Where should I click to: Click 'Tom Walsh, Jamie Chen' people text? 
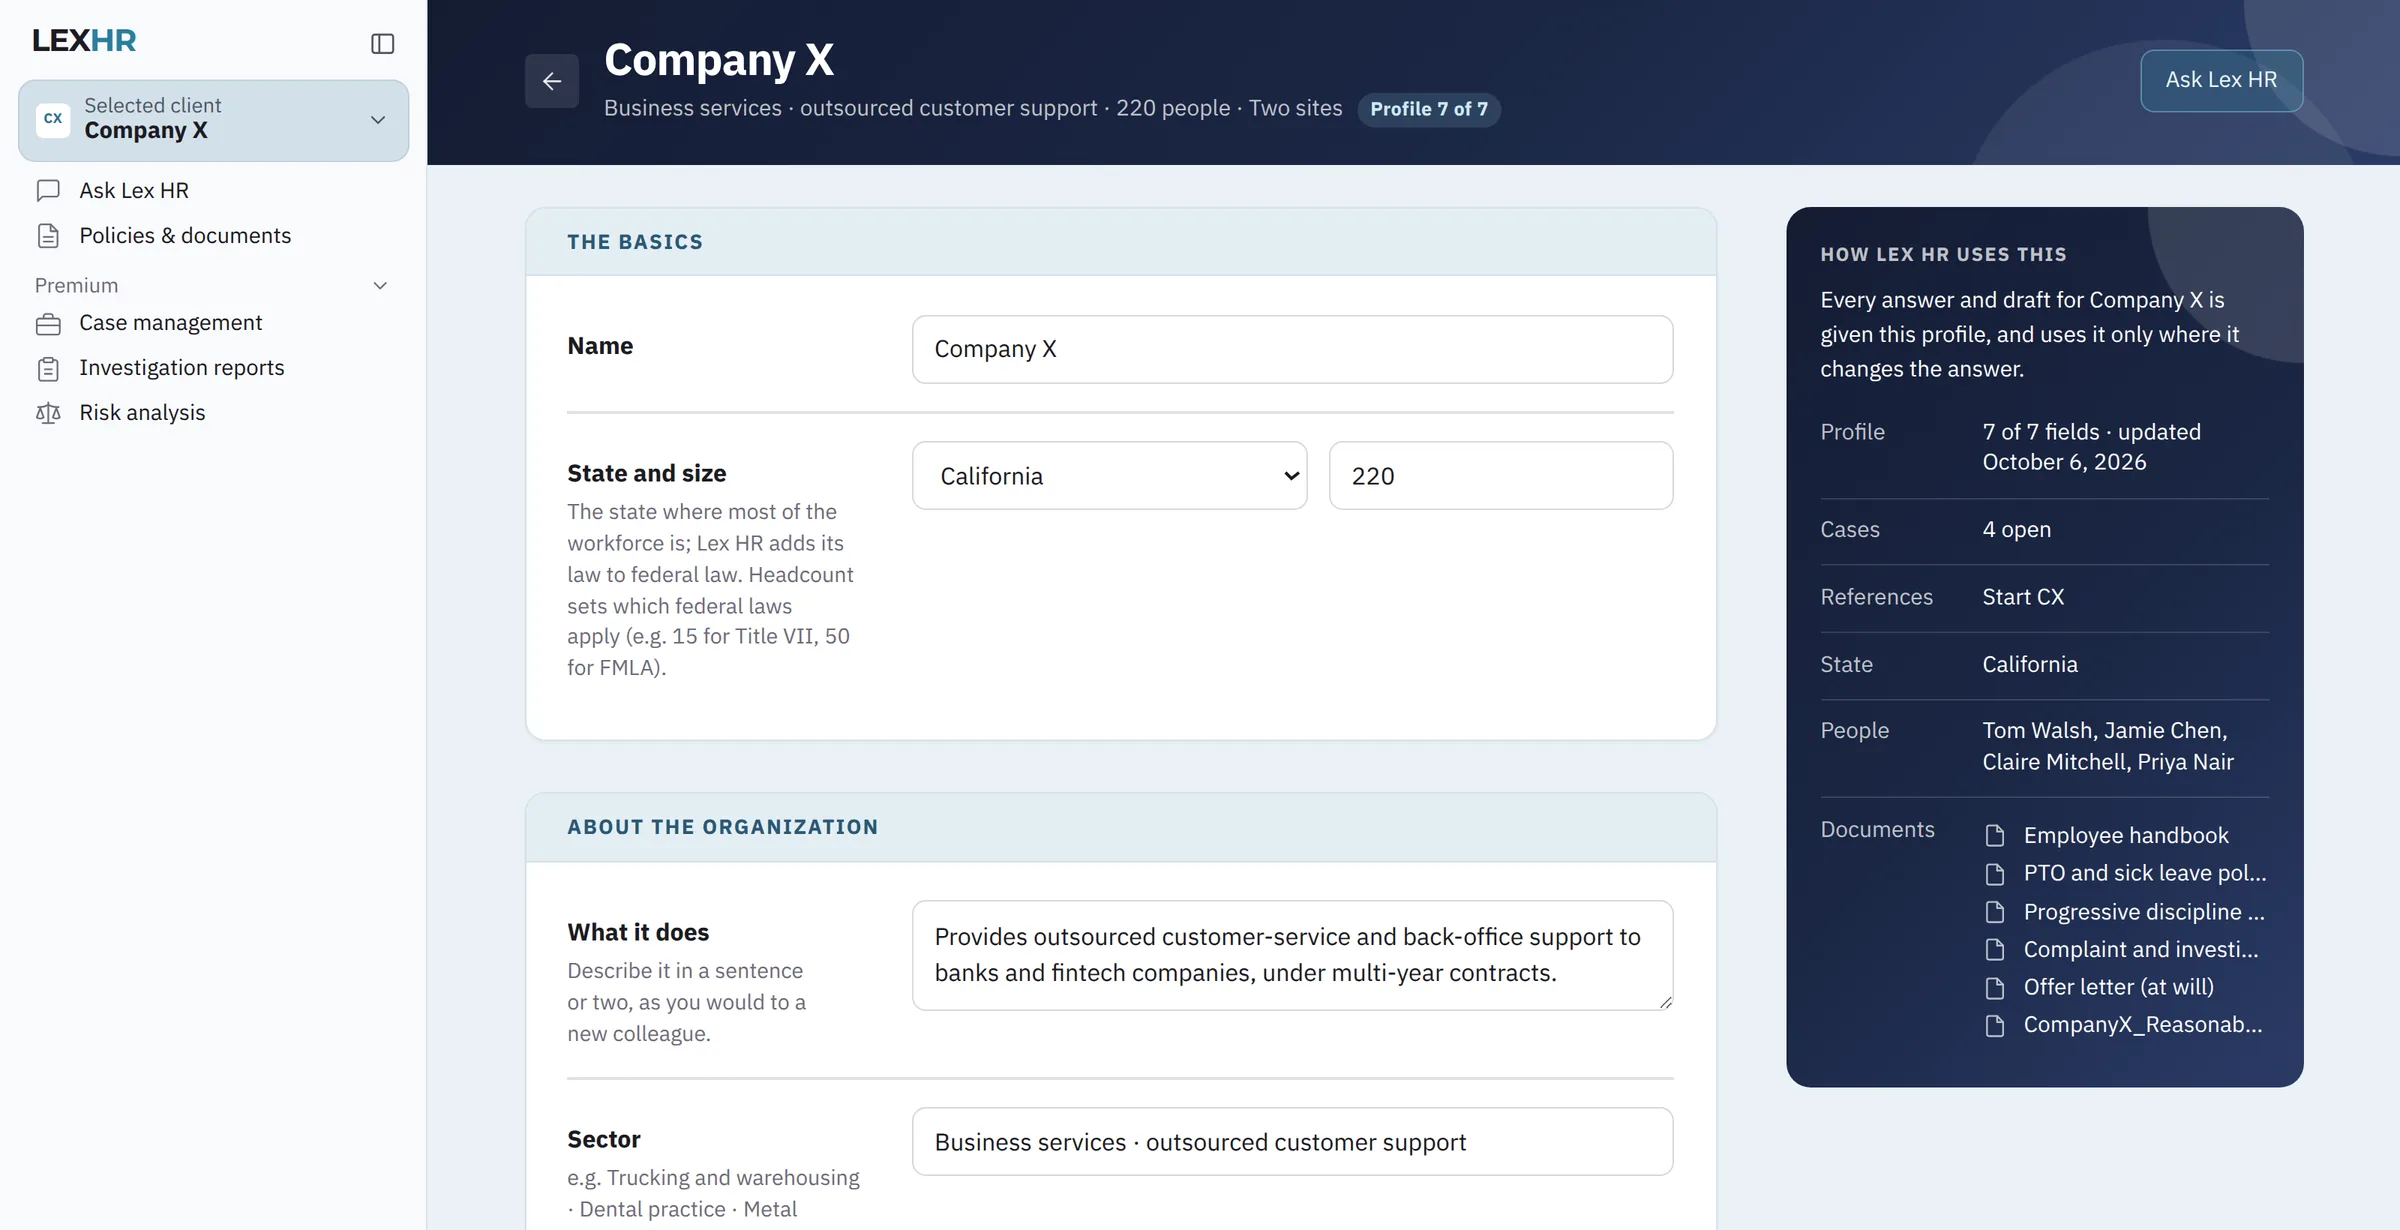pos(2105,731)
